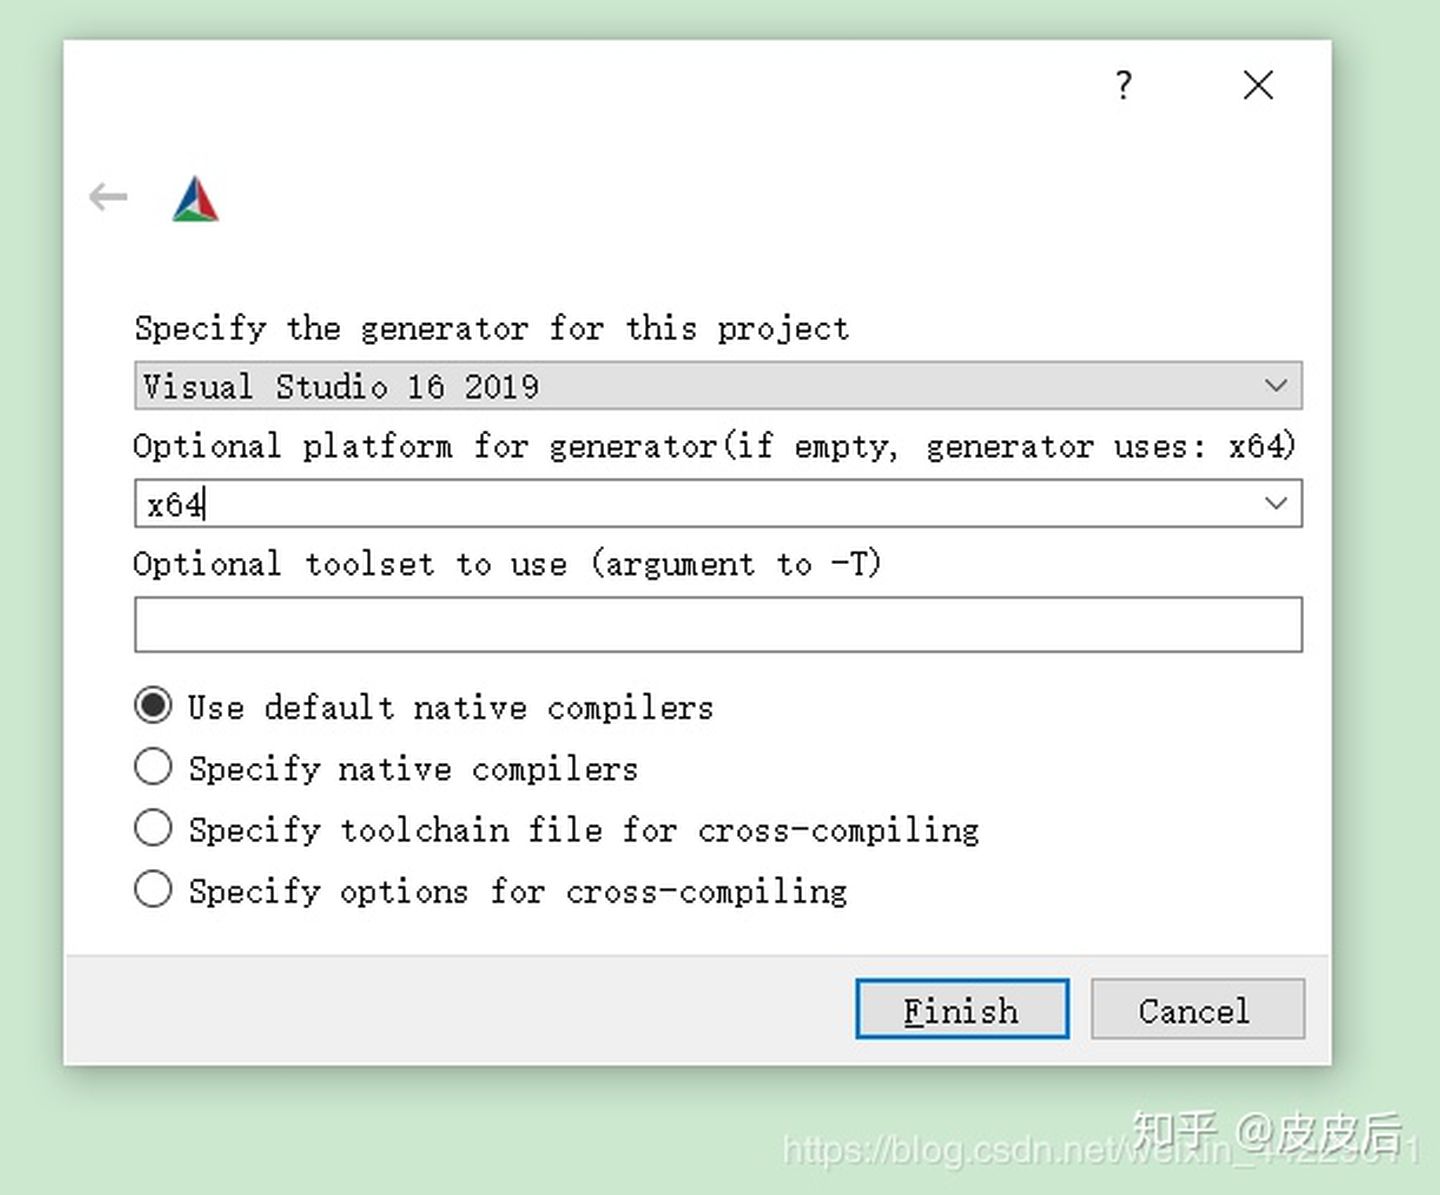
Task: Click the back arrow in the wizard
Action: (108, 197)
